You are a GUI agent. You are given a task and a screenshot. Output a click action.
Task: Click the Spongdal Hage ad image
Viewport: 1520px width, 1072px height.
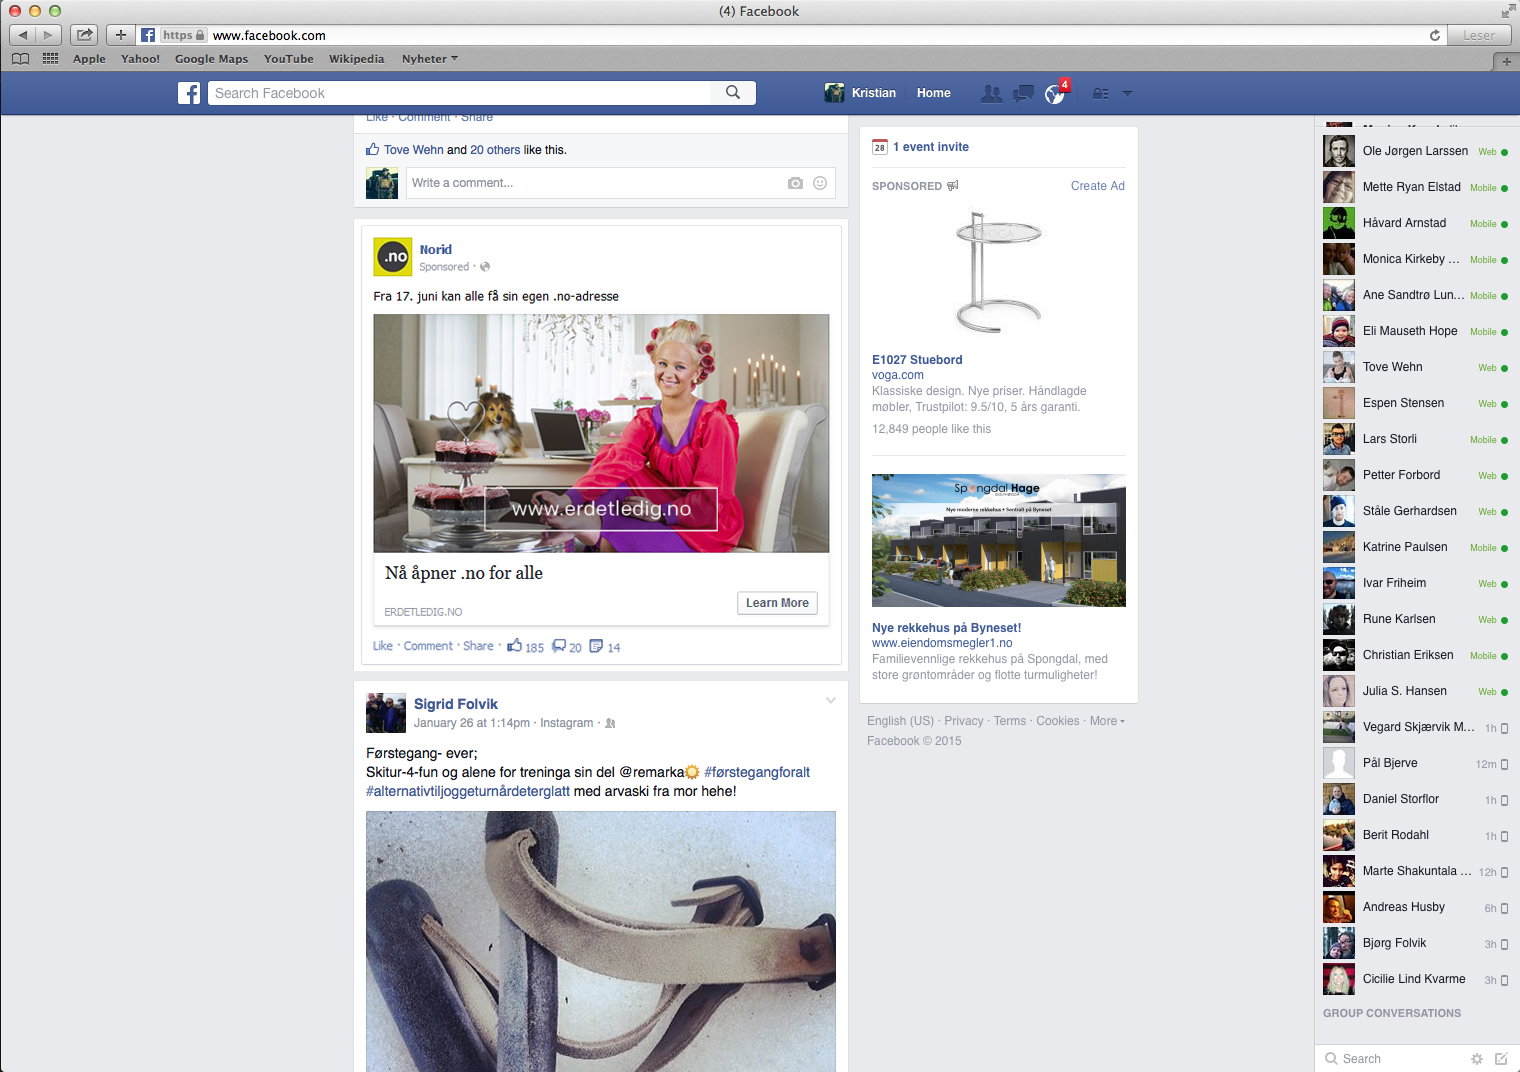999,540
